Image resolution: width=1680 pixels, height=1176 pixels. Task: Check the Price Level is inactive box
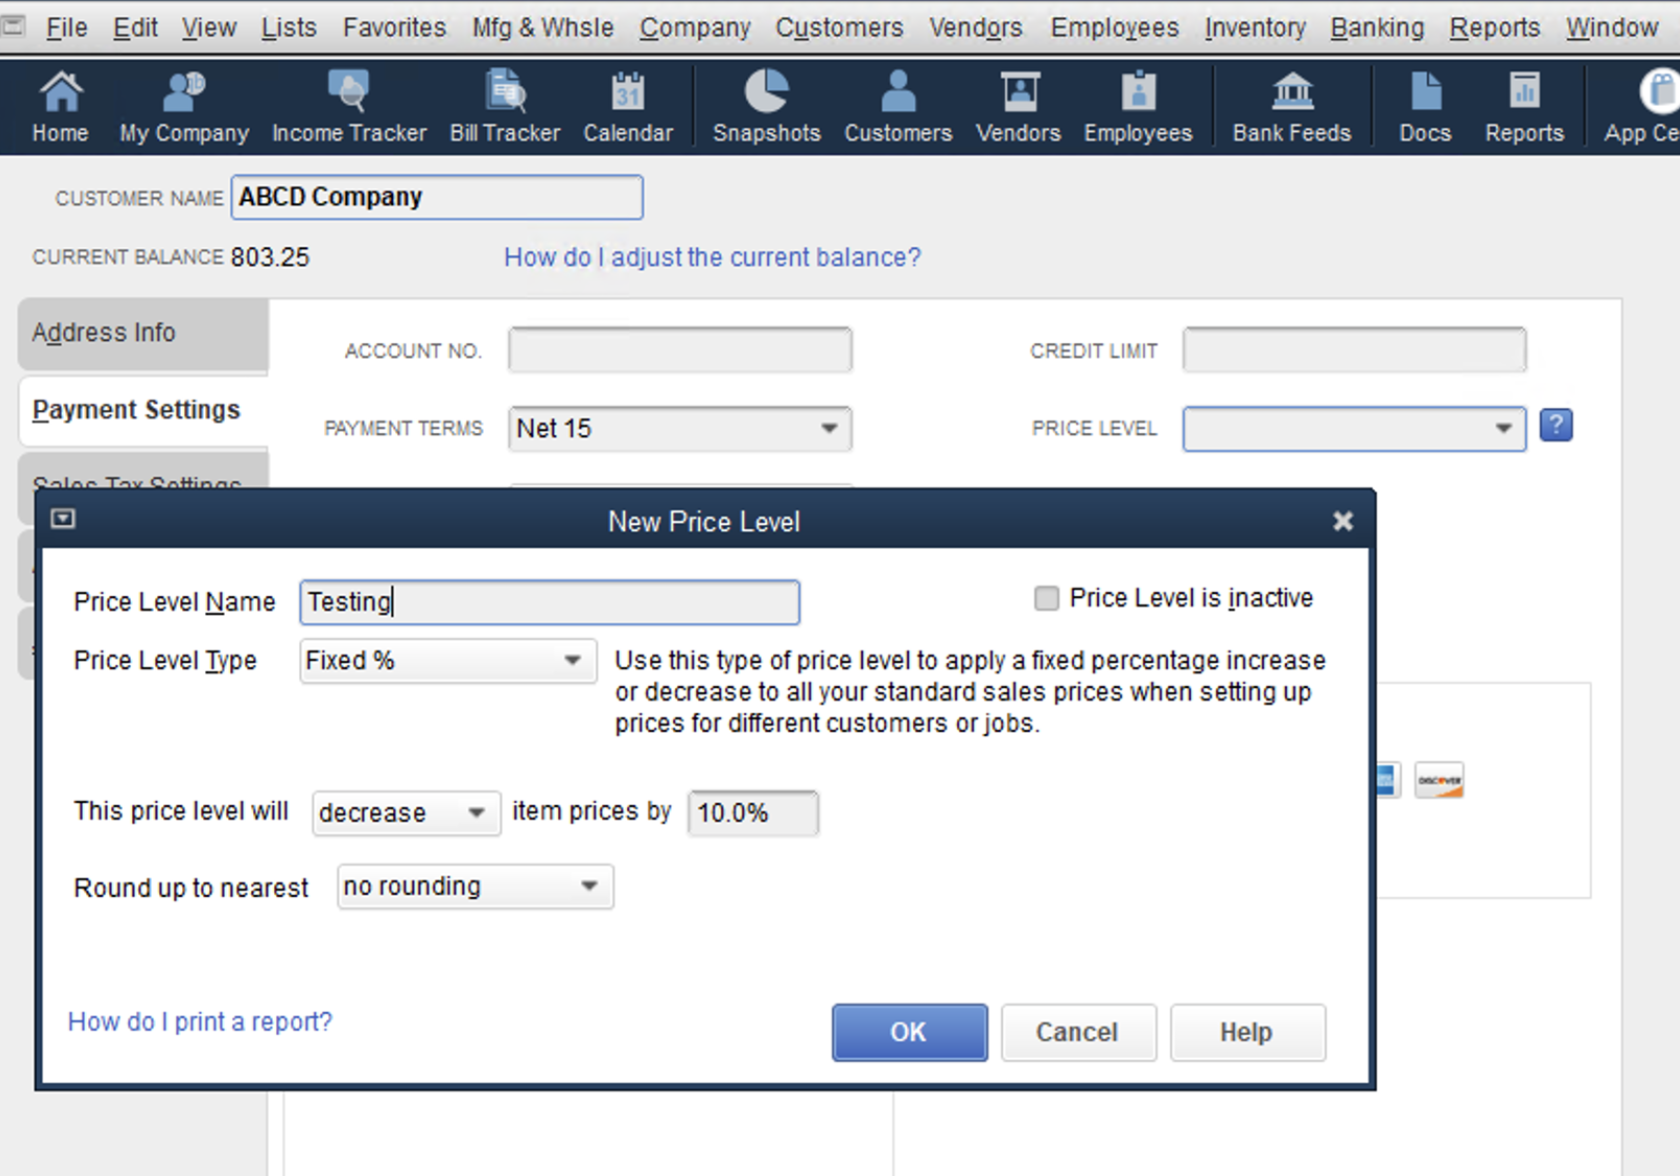(1046, 599)
